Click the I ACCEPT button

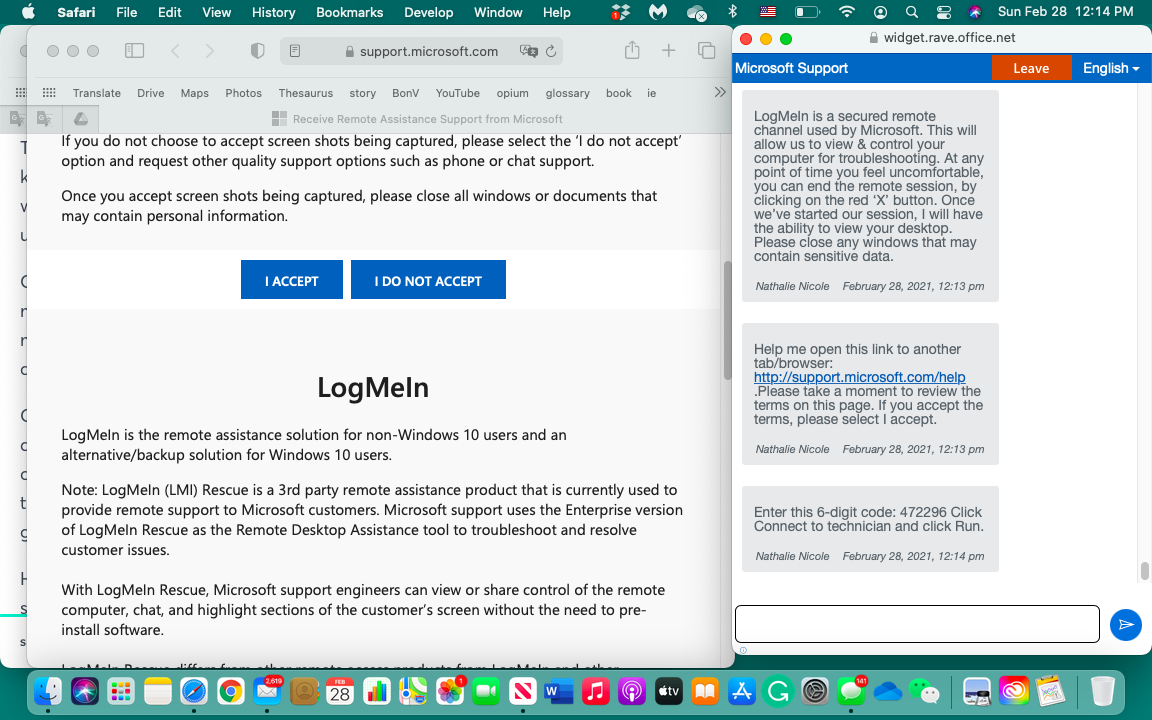tap(291, 280)
